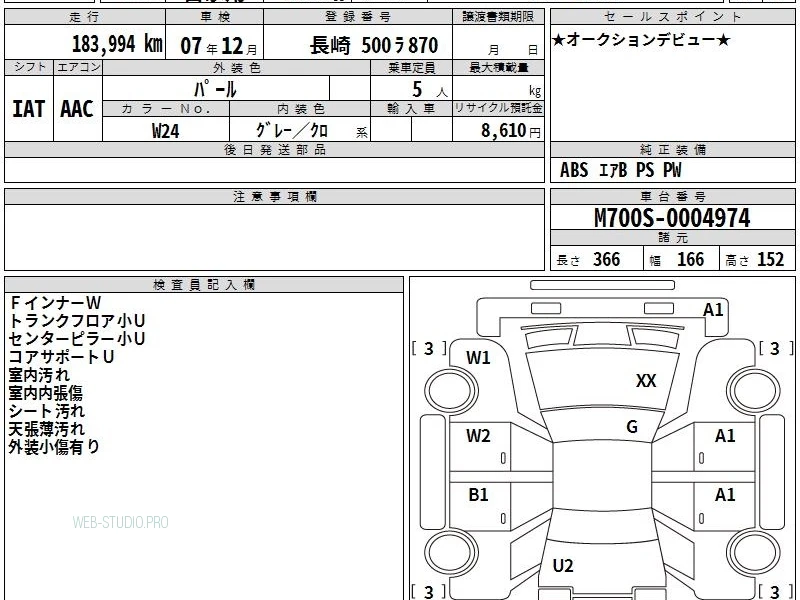Select chassis number M700S-0004974
Screen dimensions: 800x600
(672, 218)
